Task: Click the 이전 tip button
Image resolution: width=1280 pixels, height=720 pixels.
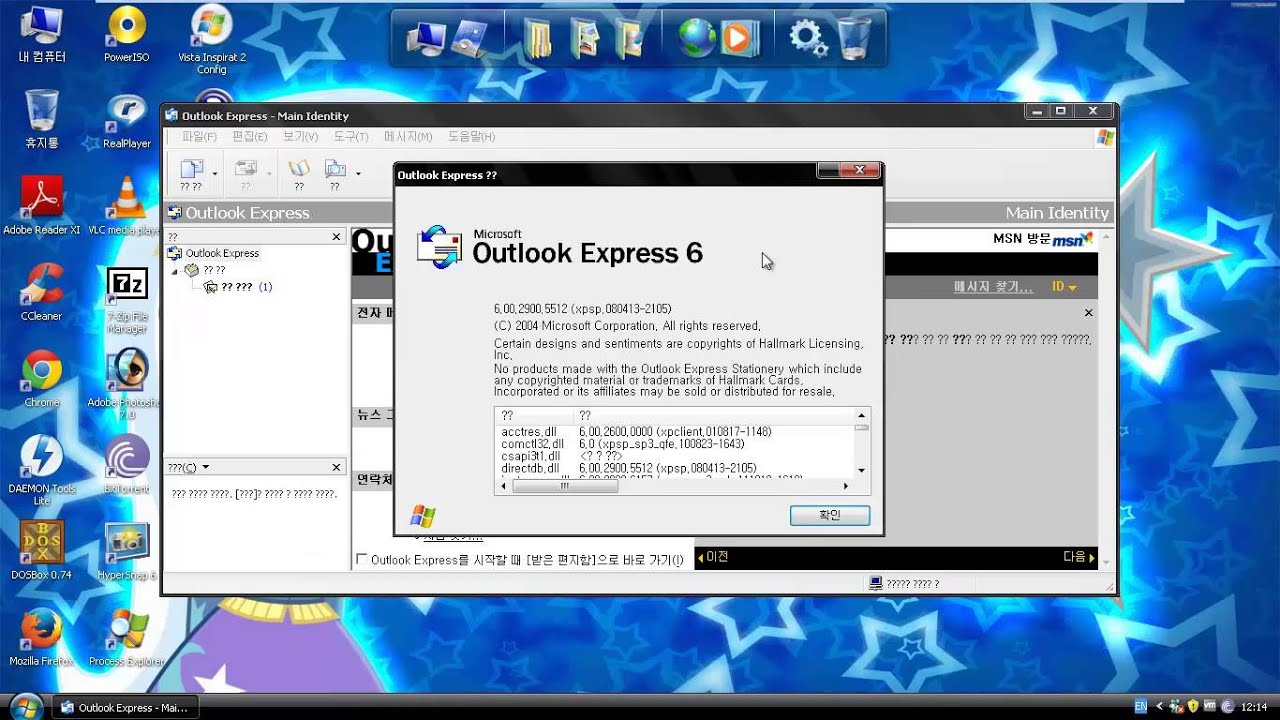Action: [713, 557]
